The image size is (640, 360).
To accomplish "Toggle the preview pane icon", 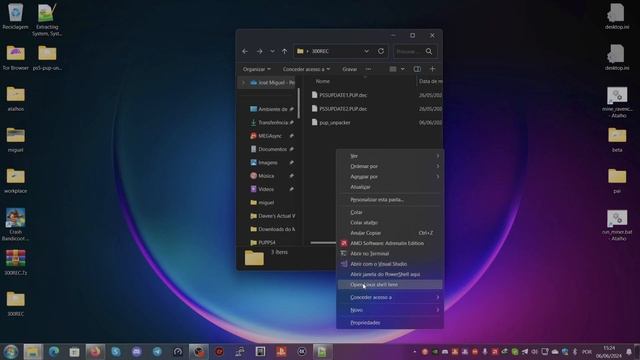I will (417, 69).
